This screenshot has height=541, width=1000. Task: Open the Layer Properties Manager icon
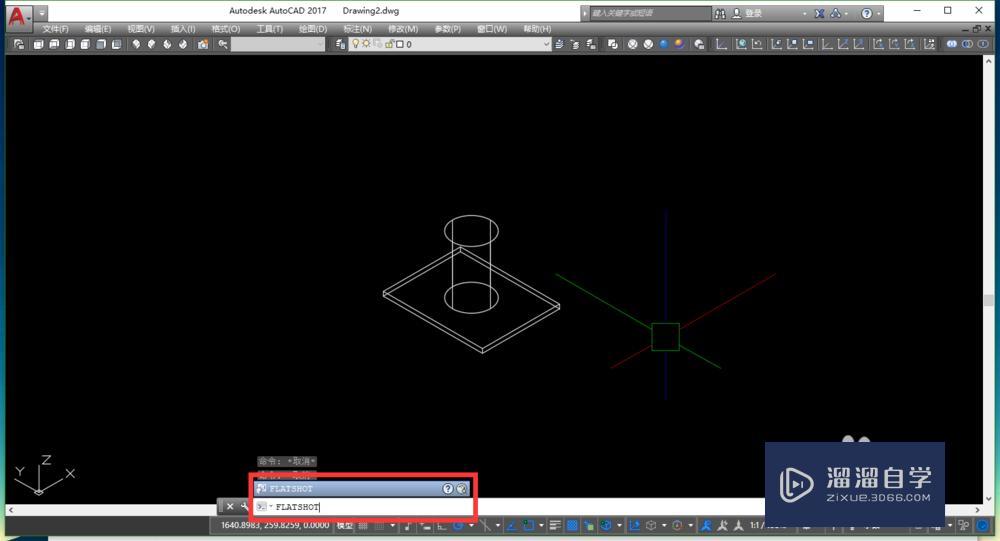(341, 44)
